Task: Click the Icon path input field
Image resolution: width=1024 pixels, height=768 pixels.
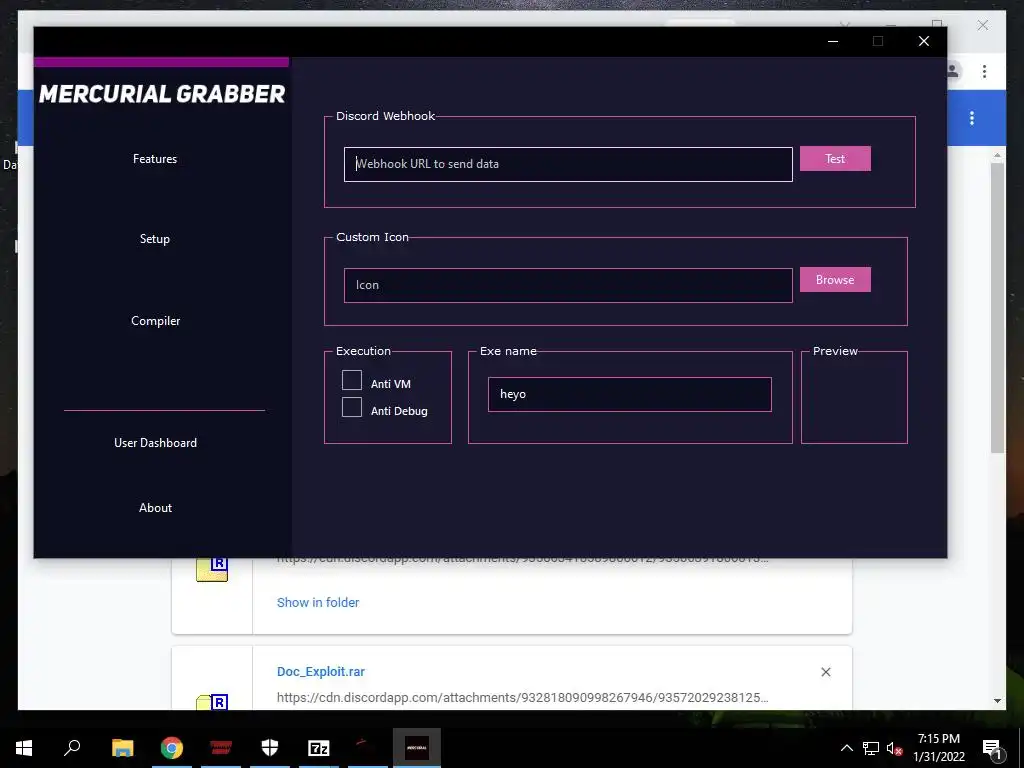Action: (x=568, y=285)
